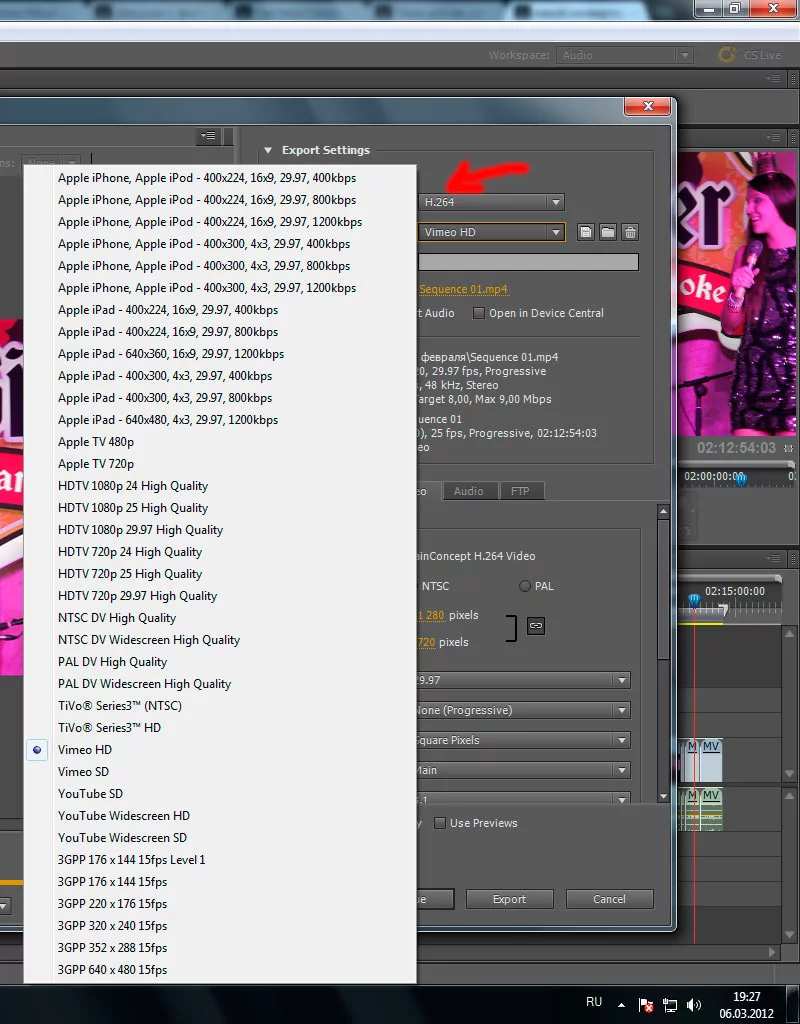
Task: Click the delete preset trash icon
Action: [x=630, y=232]
